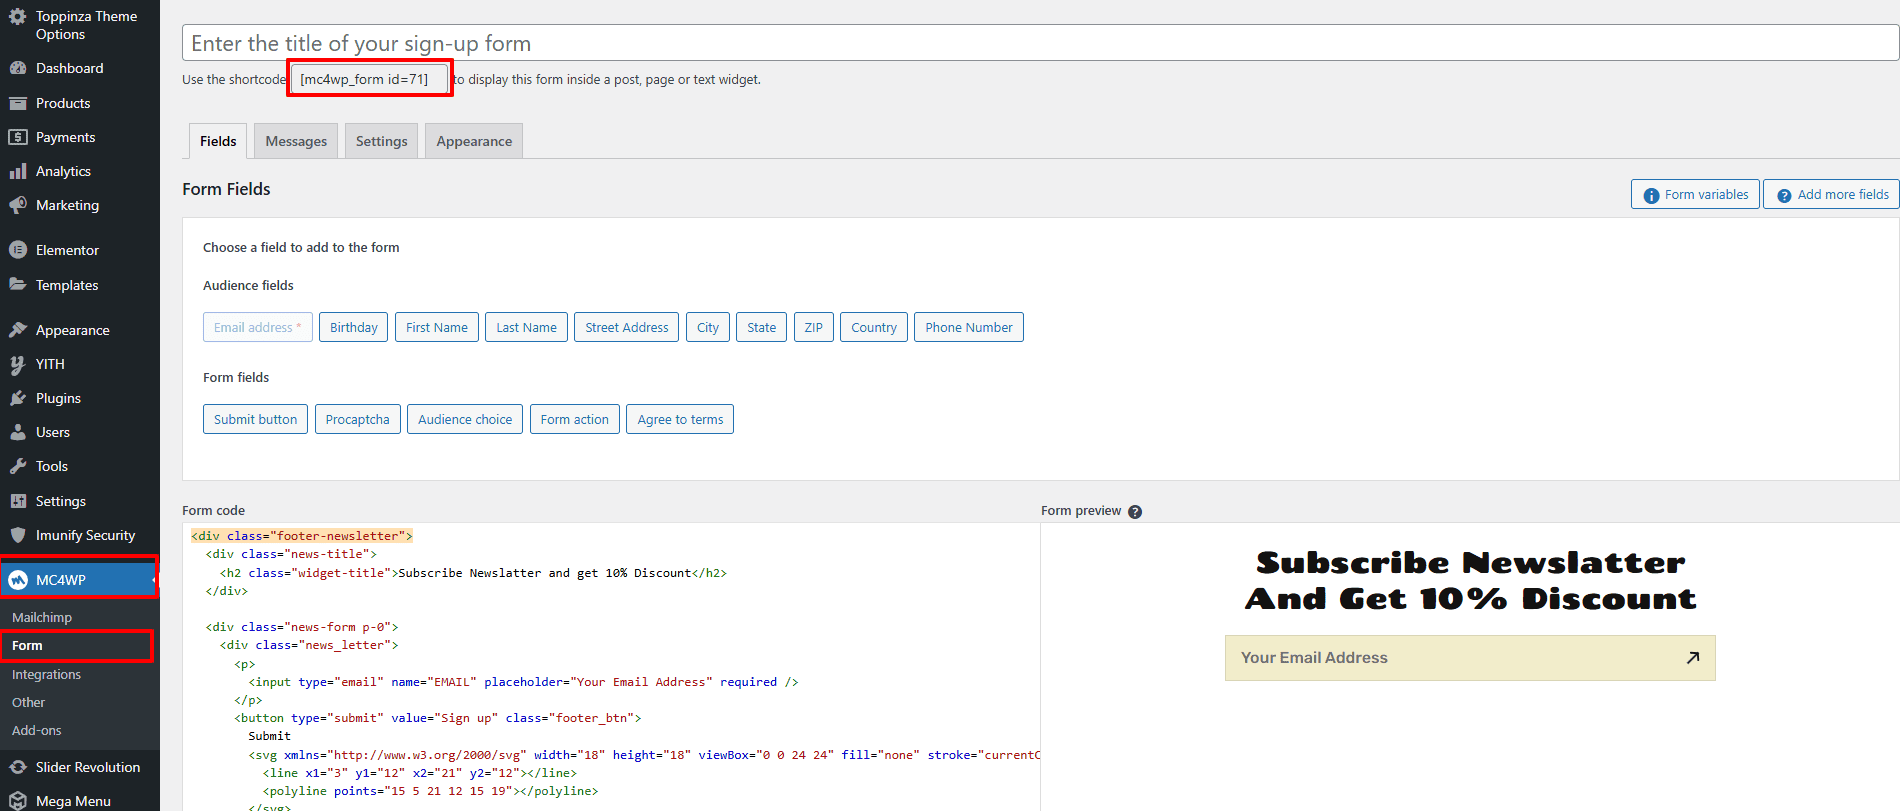Add the Submit button field
This screenshot has width=1900, height=811.
255,419
